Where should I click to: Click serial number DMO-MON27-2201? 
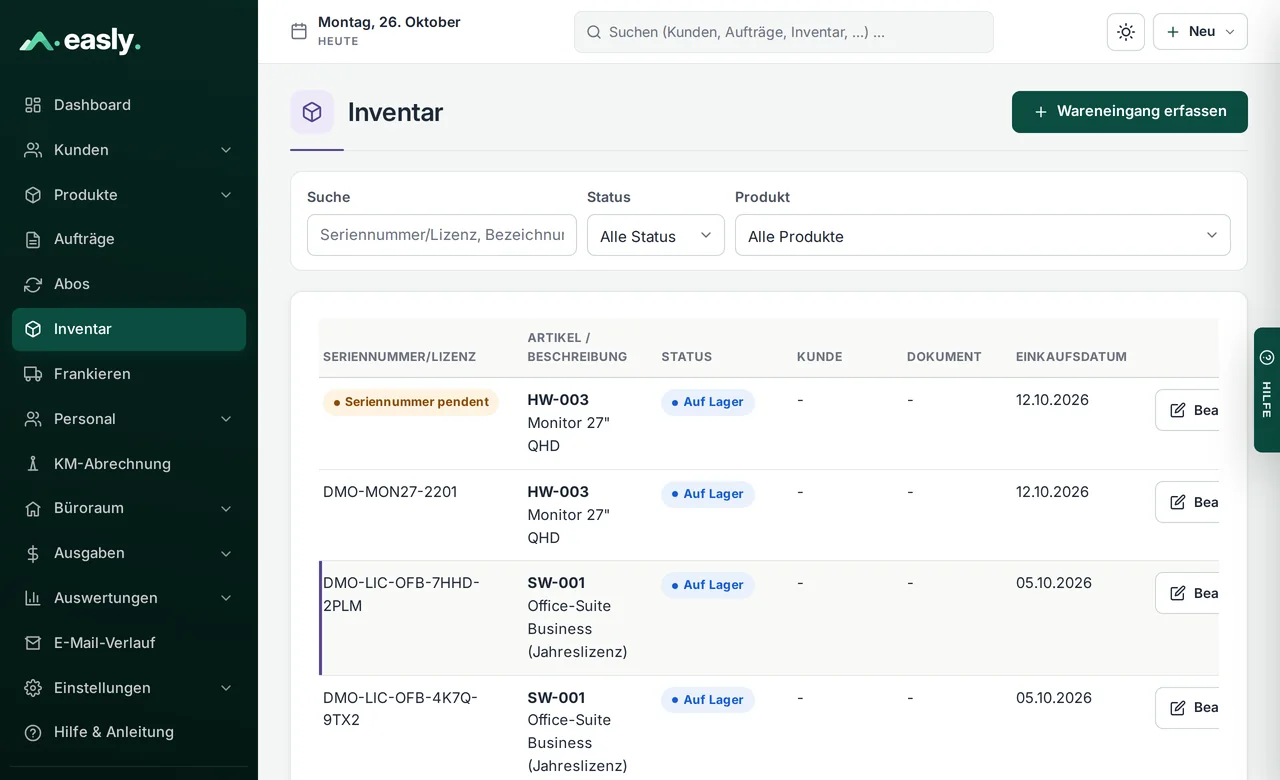(x=390, y=492)
